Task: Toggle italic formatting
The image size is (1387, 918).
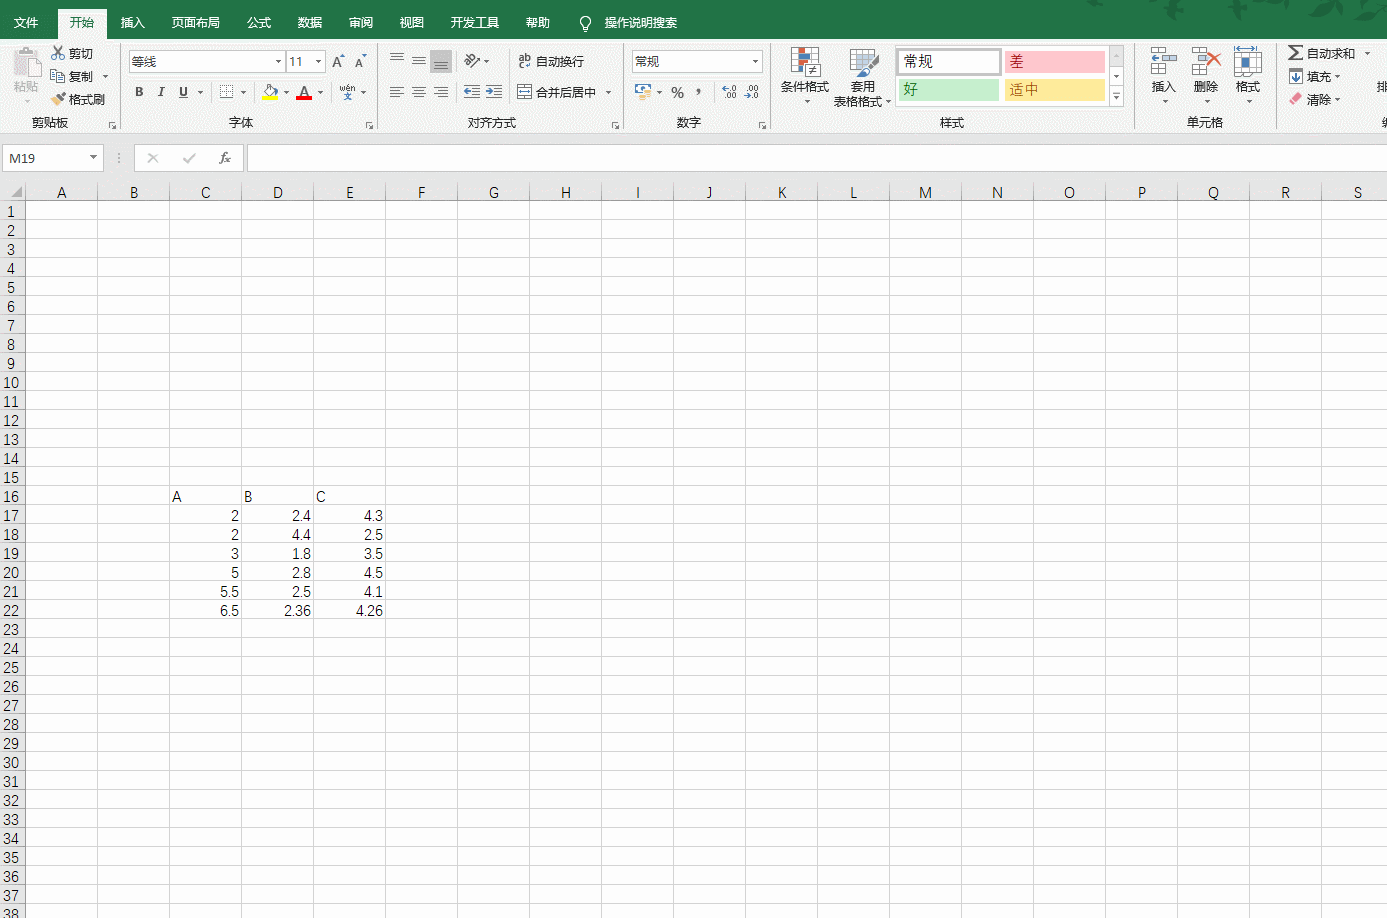Action: pos(161,92)
